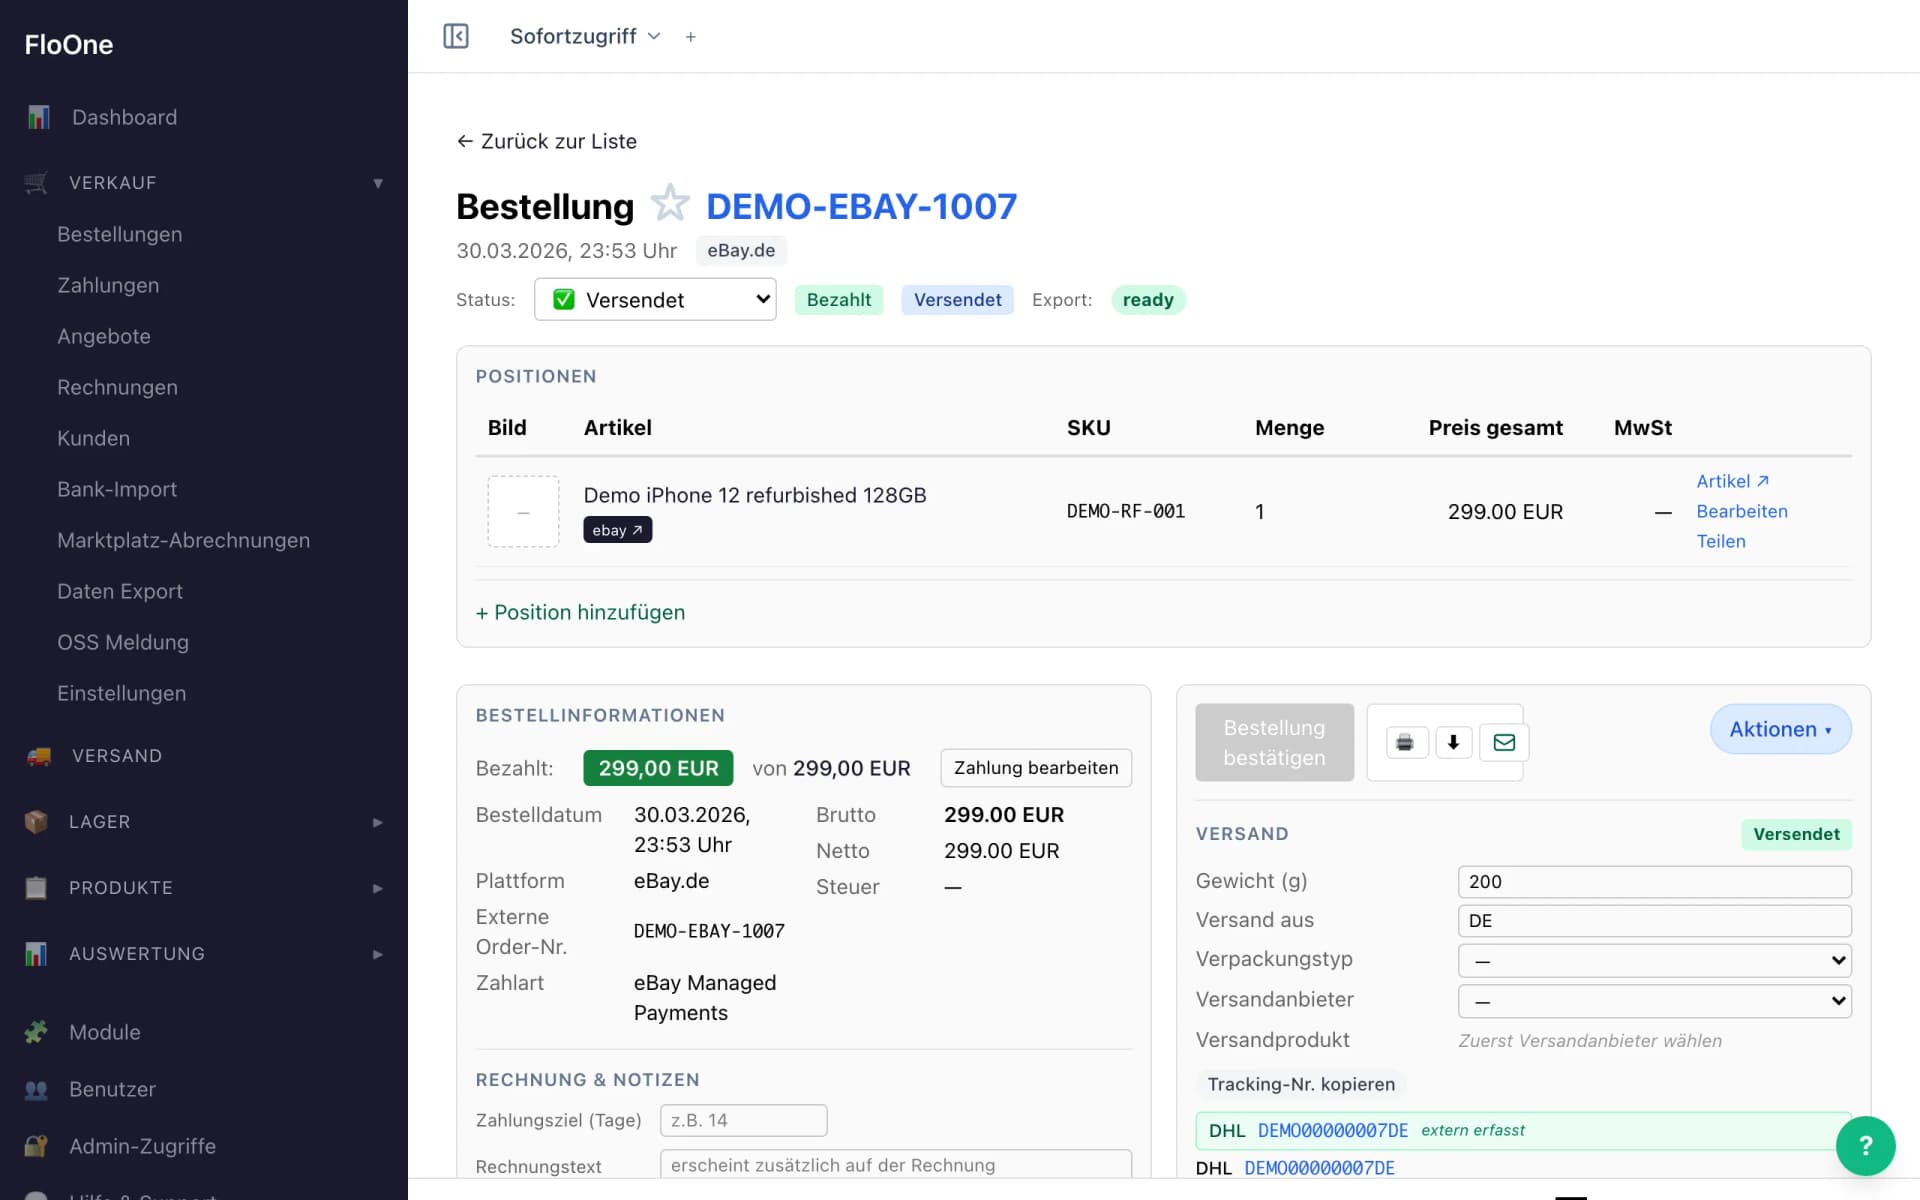This screenshot has height=1200, width=1920.
Task: Click Tracking-Nr. kopieren button
Action: click(1301, 1084)
